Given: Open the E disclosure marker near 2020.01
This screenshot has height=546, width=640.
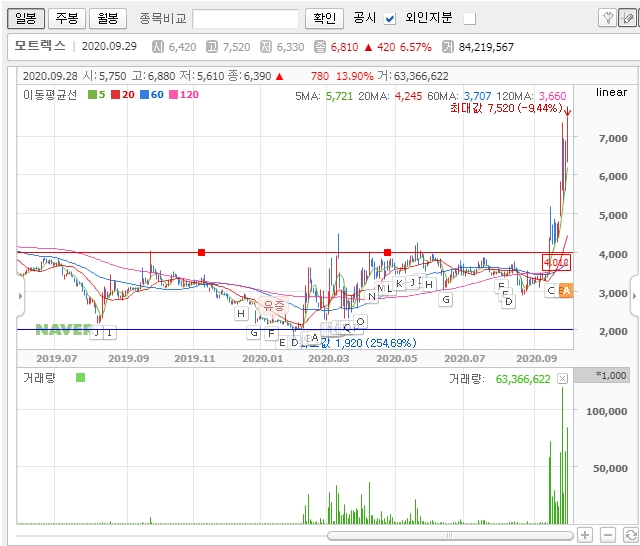Looking at the screenshot, I should click(282, 343).
